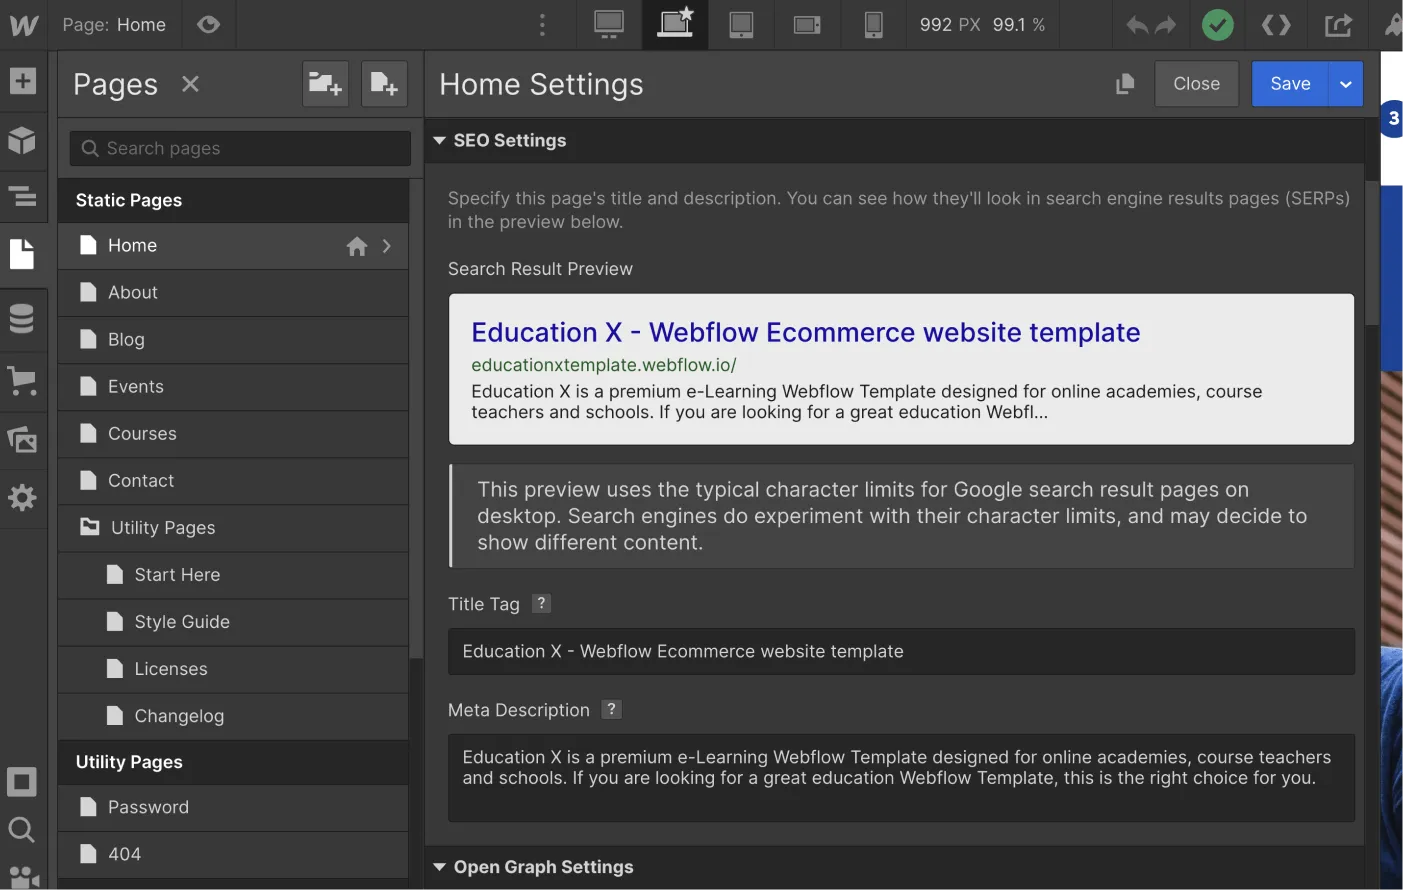The image size is (1403, 890).
Task: Open the Page: Home menu
Action: click(x=114, y=25)
